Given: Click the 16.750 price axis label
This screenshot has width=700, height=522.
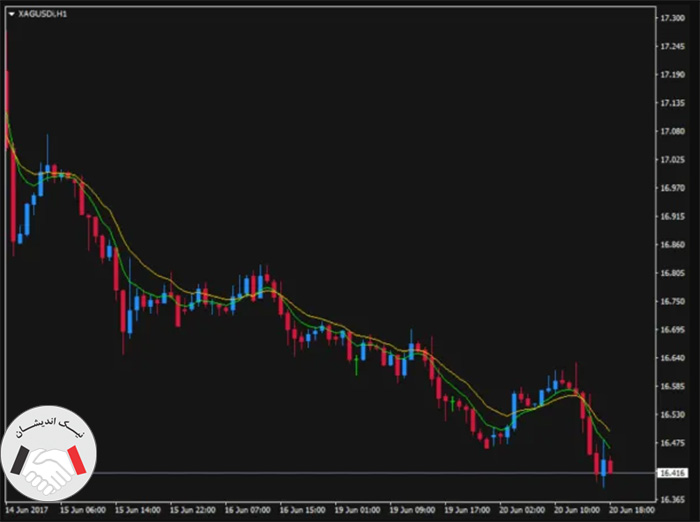Looking at the screenshot, I should tap(672, 301).
